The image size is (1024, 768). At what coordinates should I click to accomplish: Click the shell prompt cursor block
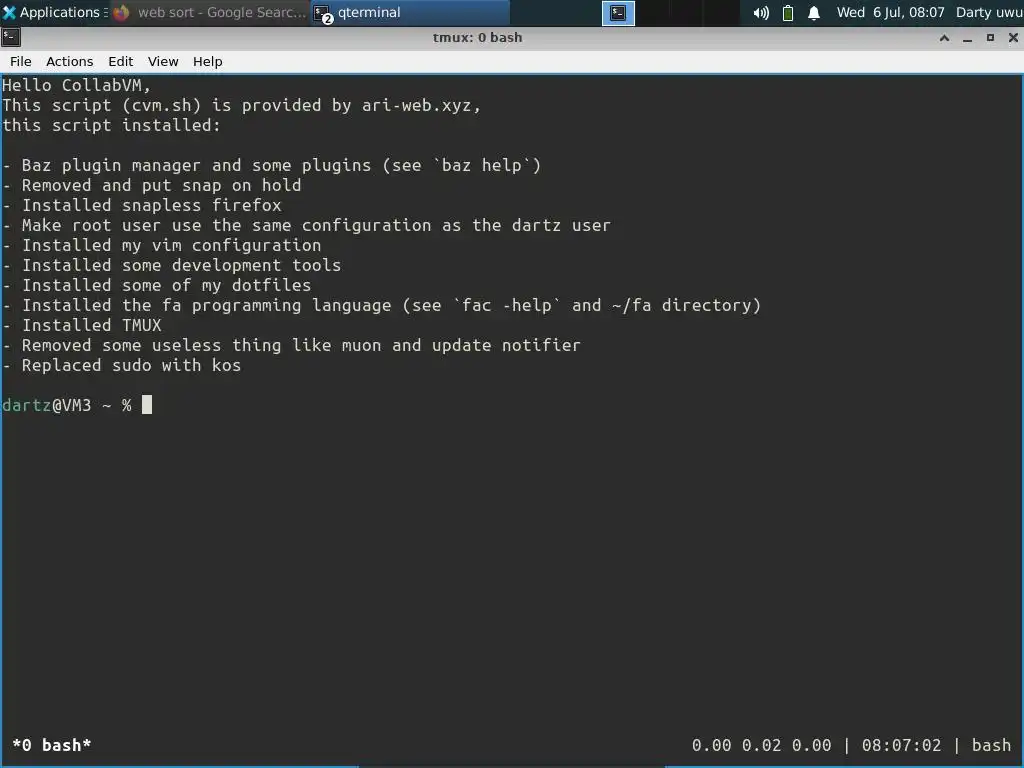(147, 405)
